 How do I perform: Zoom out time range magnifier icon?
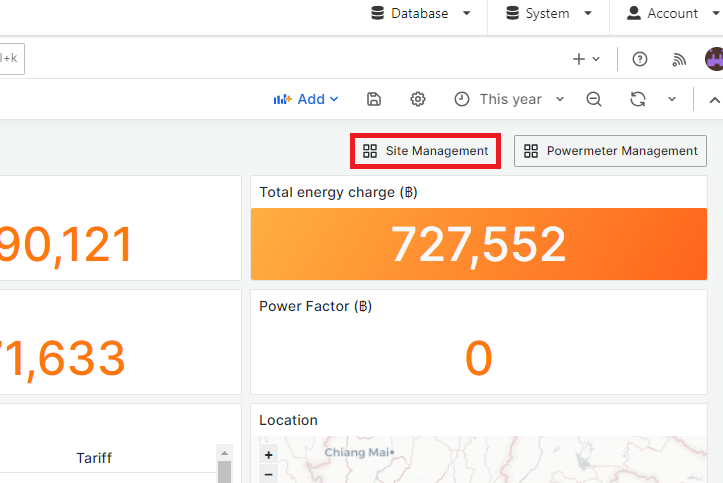[594, 99]
